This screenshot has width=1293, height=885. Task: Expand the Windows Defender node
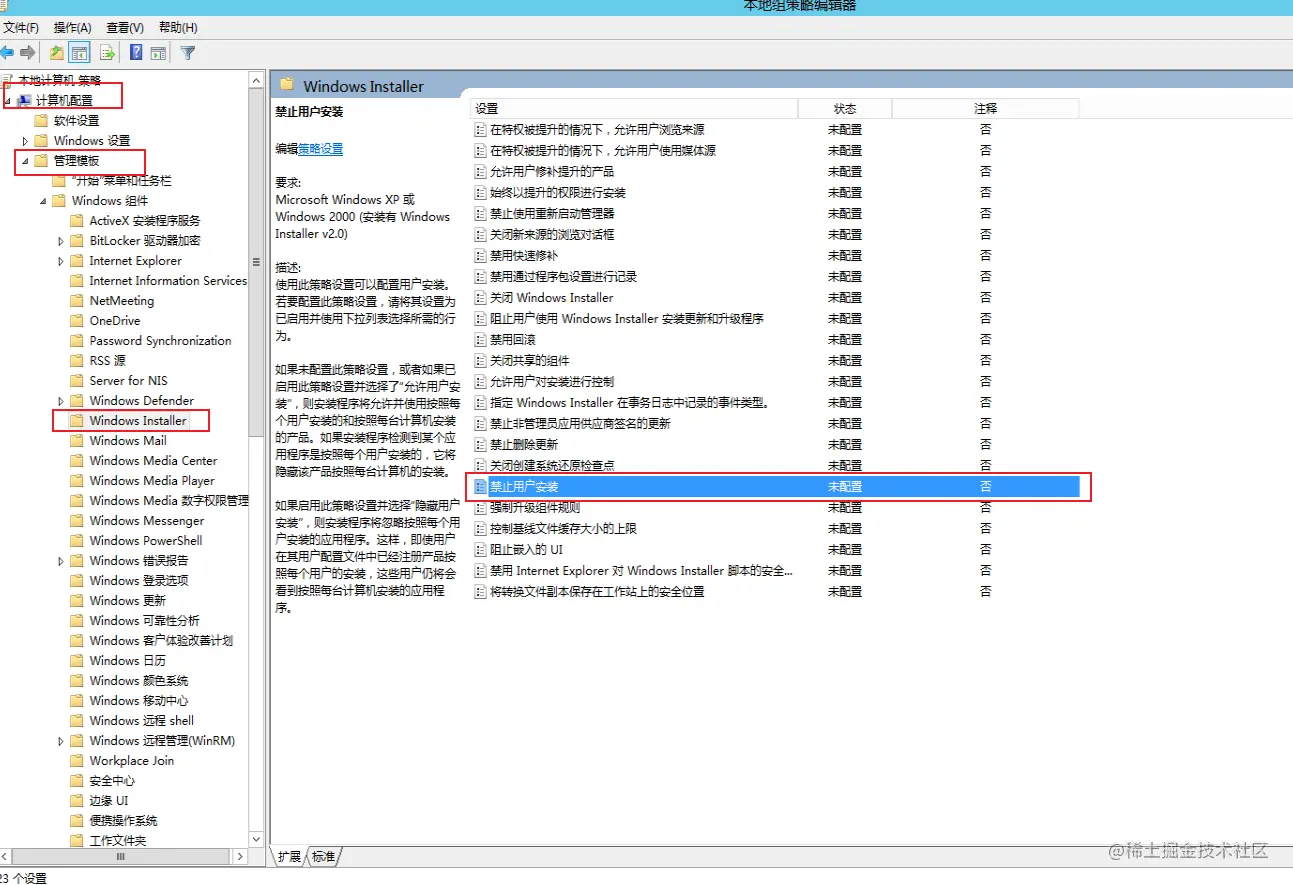pyautogui.click(x=61, y=401)
